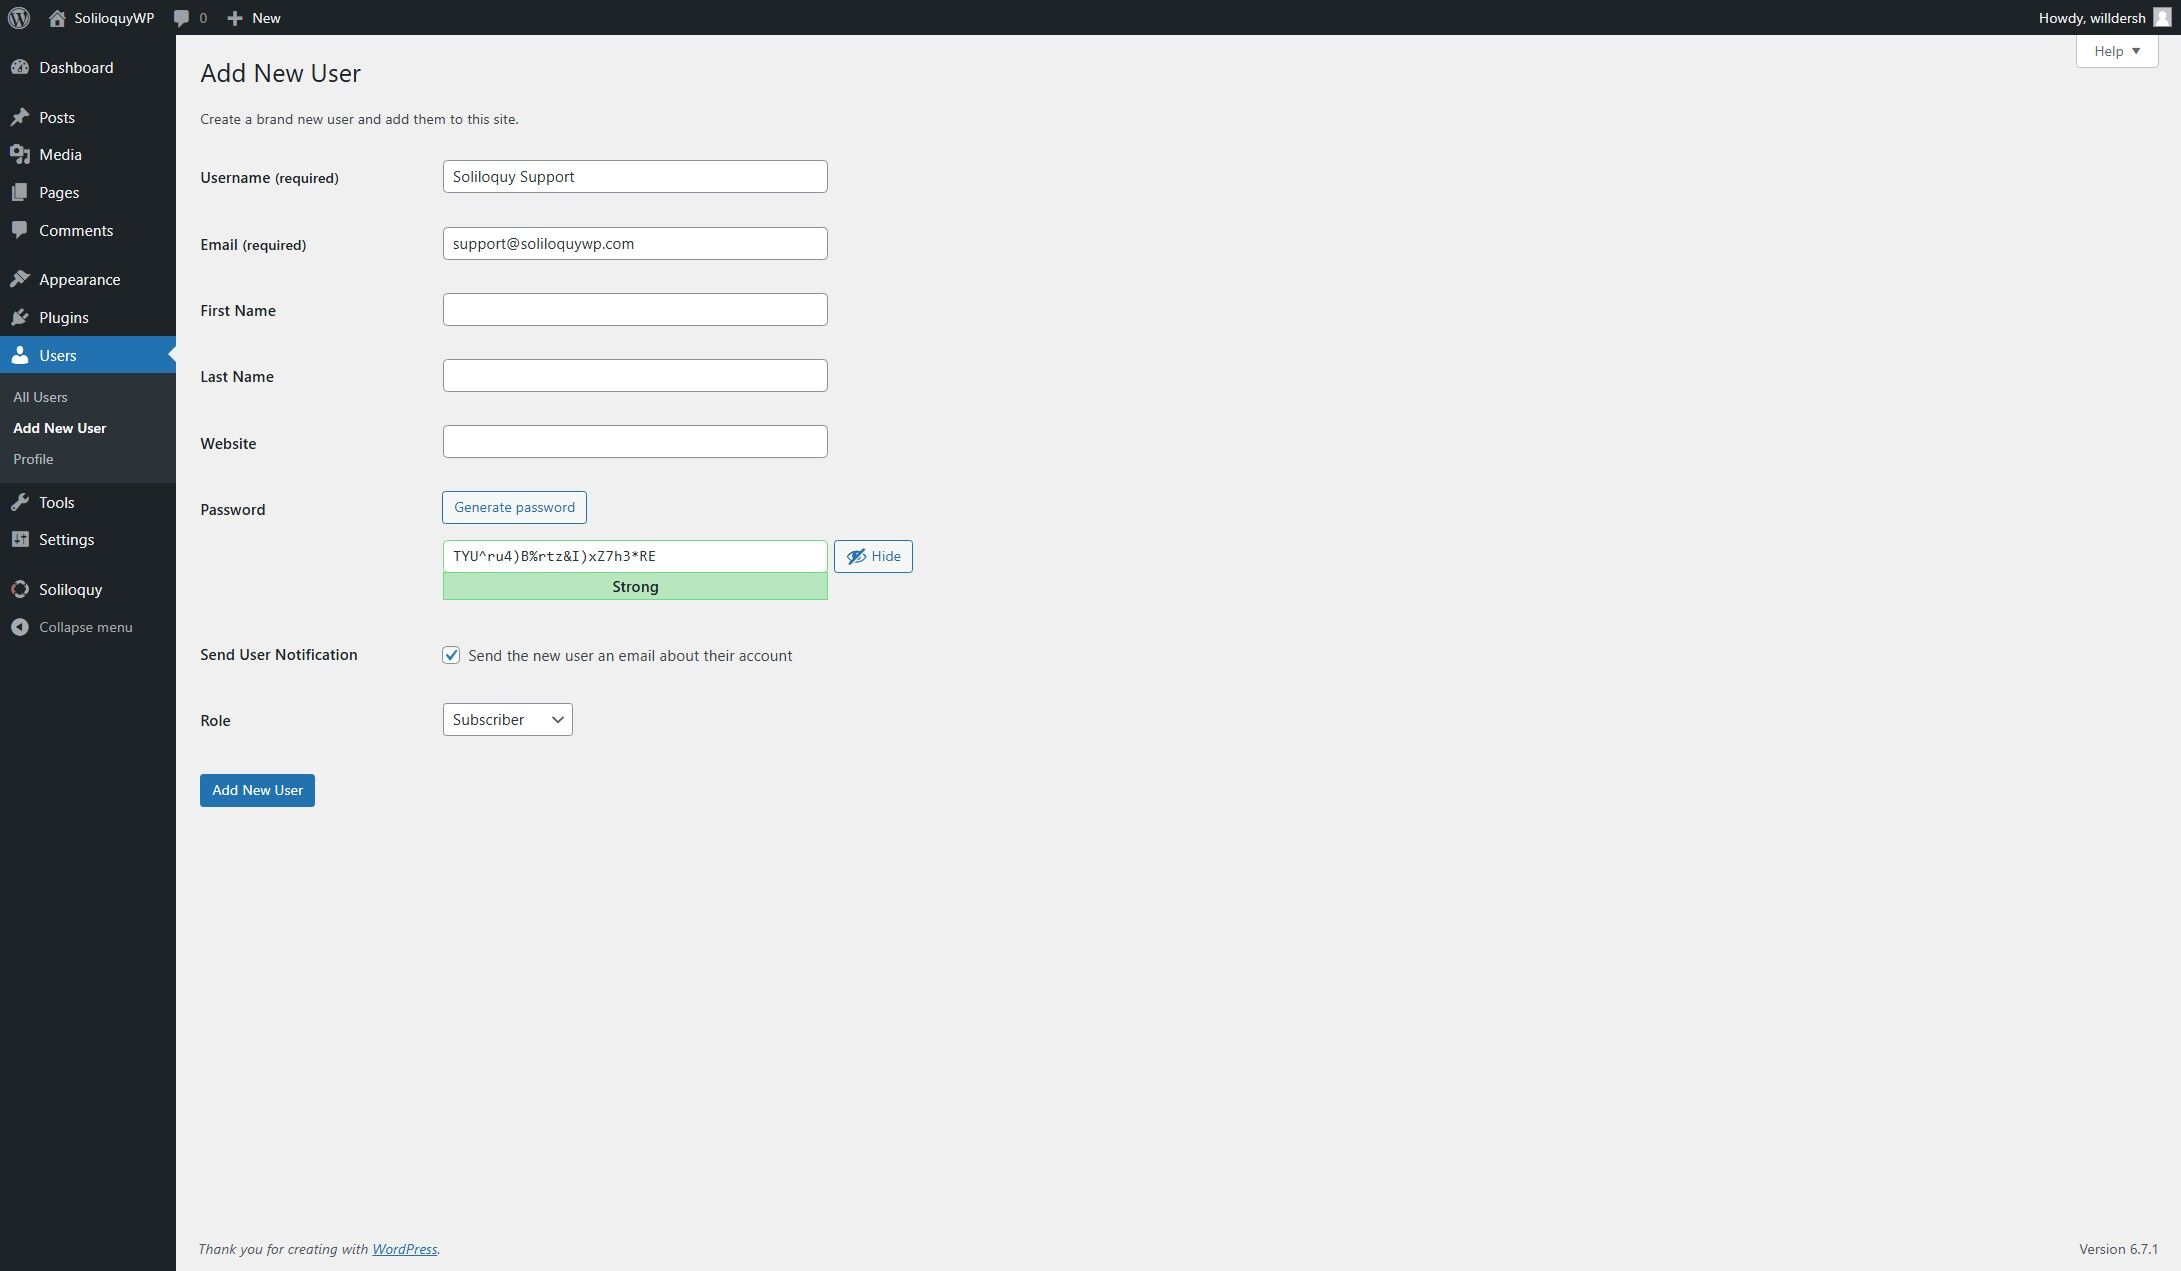Click the Plugins icon
Image resolution: width=2181 pixels, height=1271 pixels.
tap(22, 317)
